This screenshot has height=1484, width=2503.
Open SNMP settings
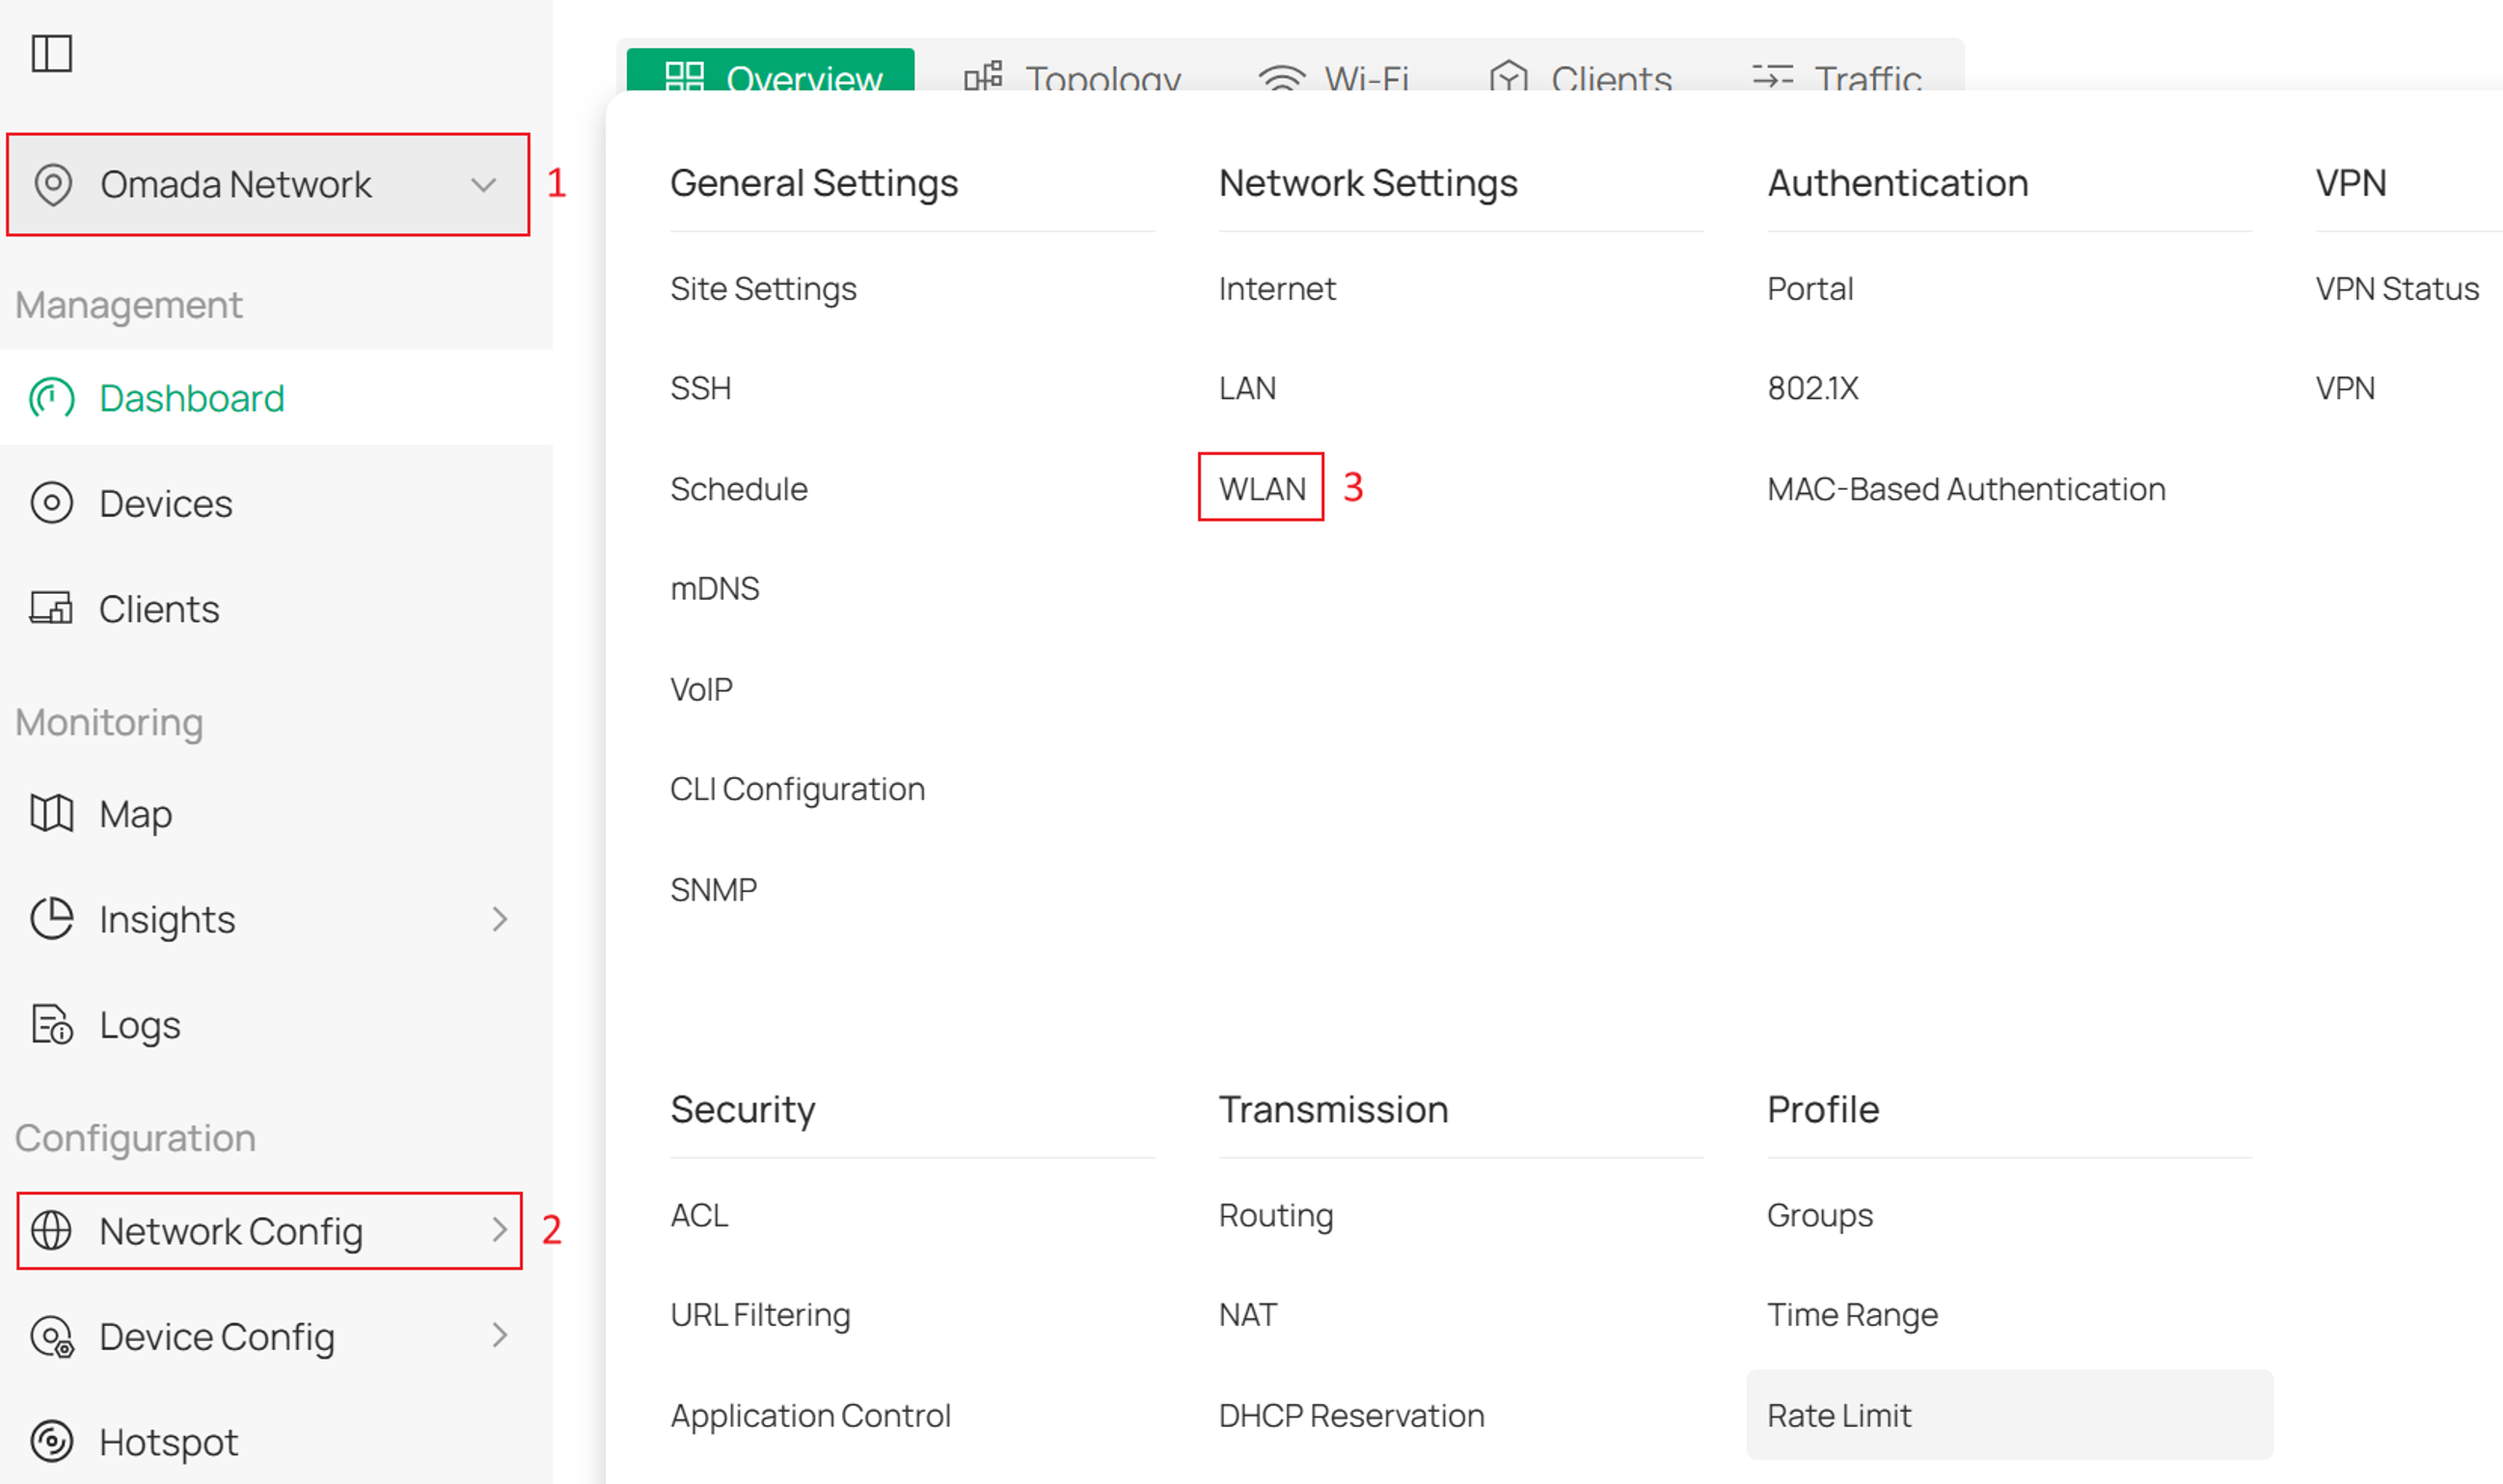(x=714, y=889)
